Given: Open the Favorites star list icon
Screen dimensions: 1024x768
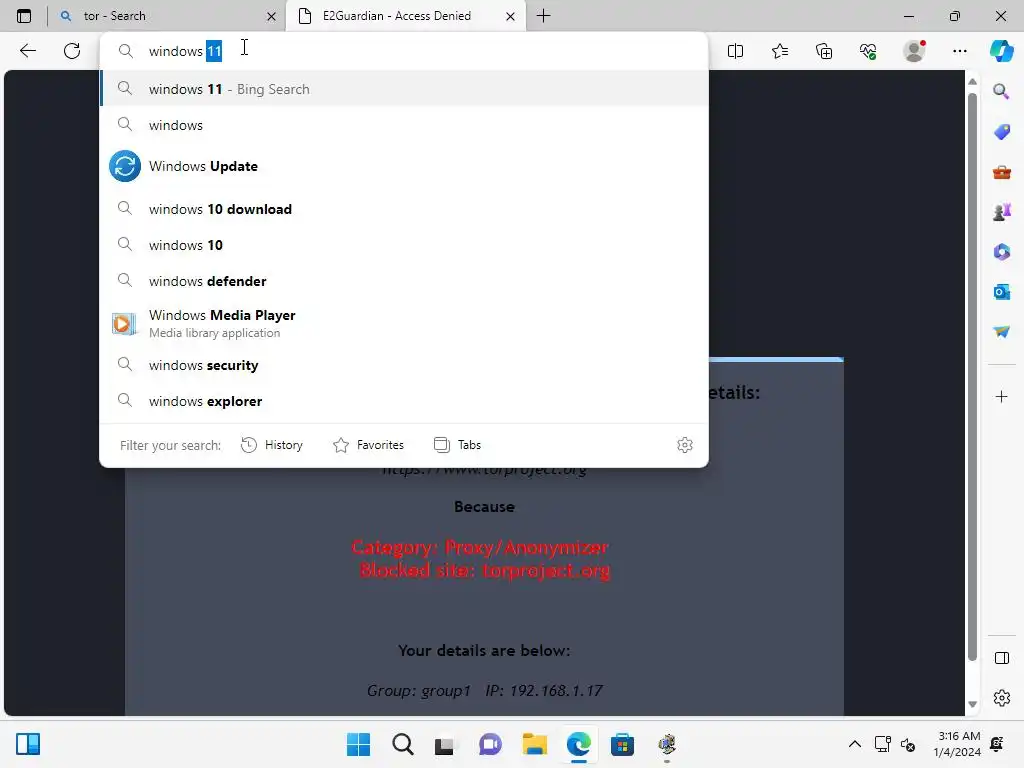Looking at the screenshot, I should [x=780, y=51].
